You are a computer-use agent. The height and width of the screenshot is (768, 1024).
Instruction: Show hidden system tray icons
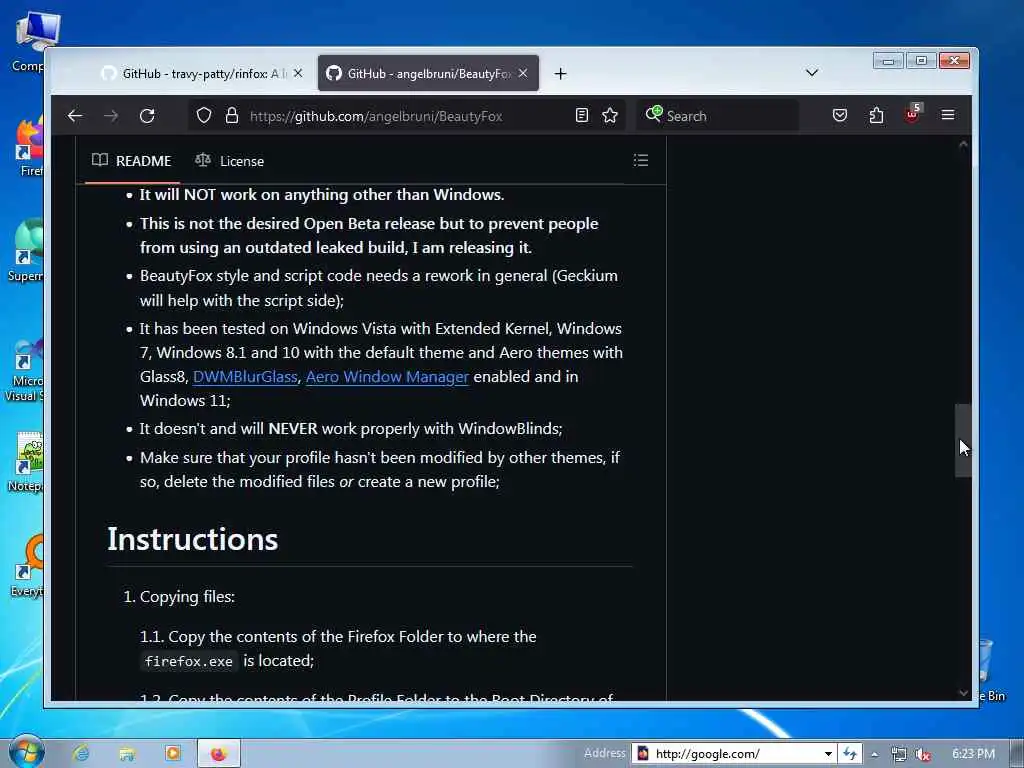click(x=874, y=754)
